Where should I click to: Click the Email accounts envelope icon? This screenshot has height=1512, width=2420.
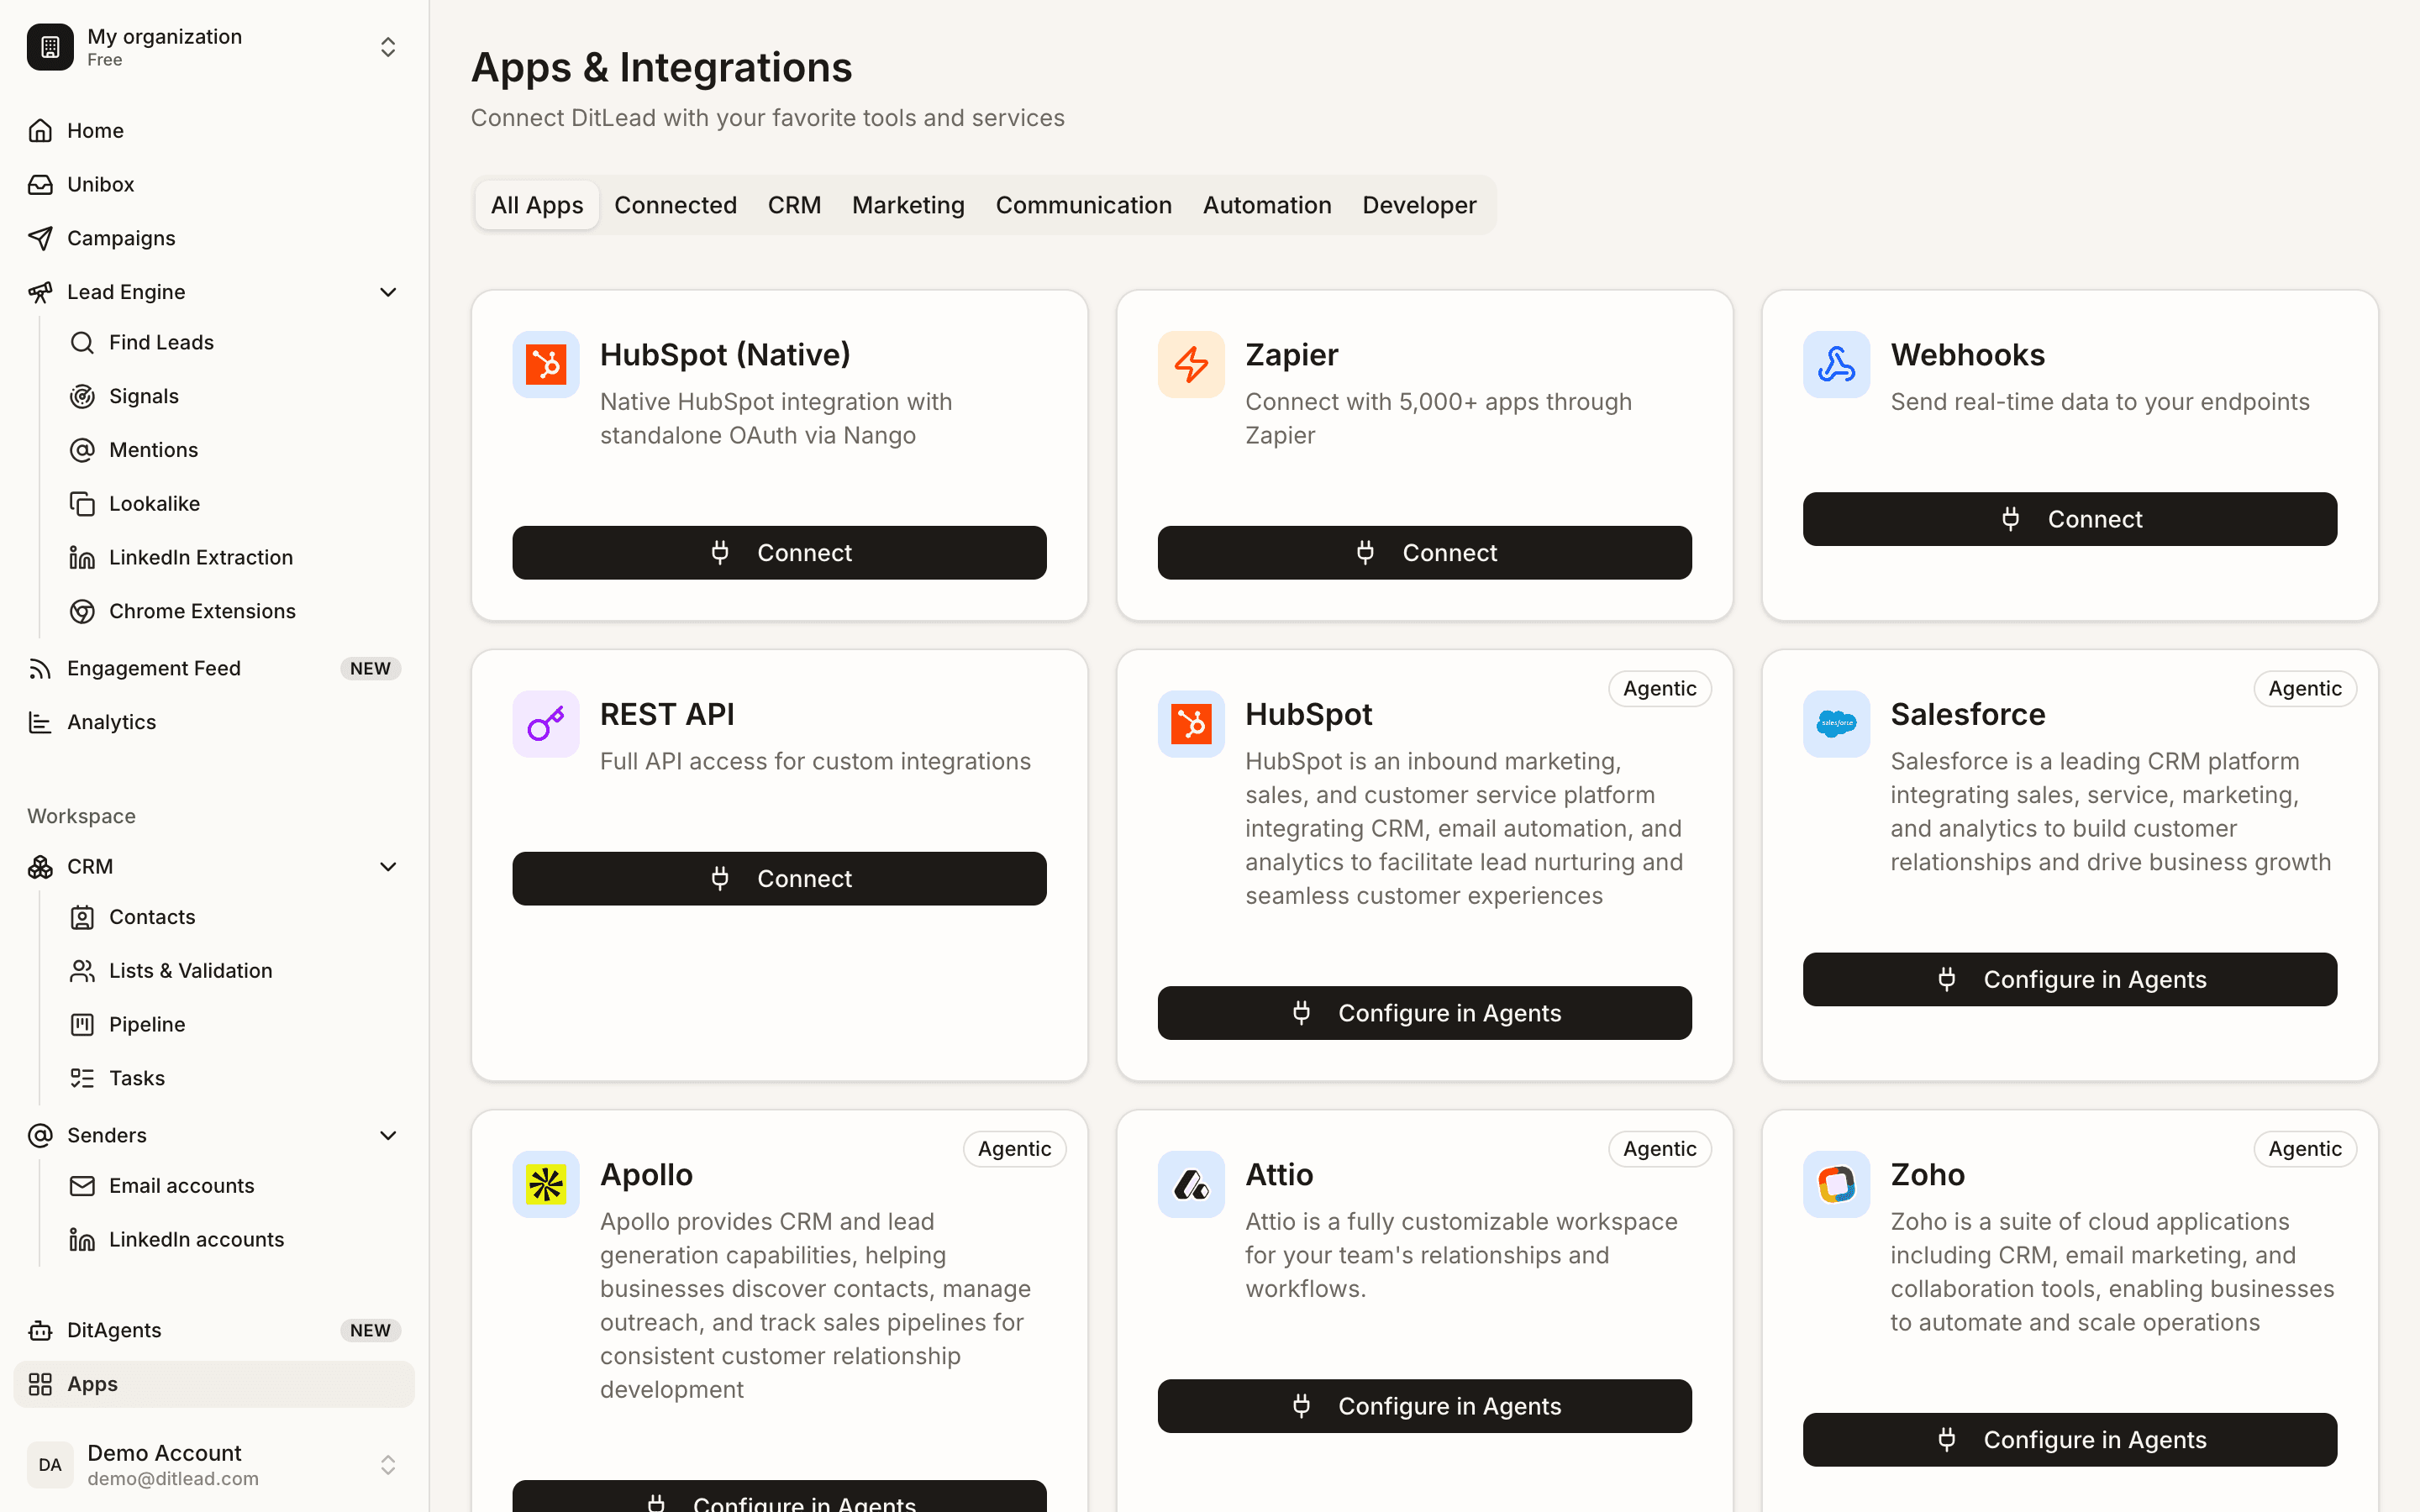click(82, 1186)
